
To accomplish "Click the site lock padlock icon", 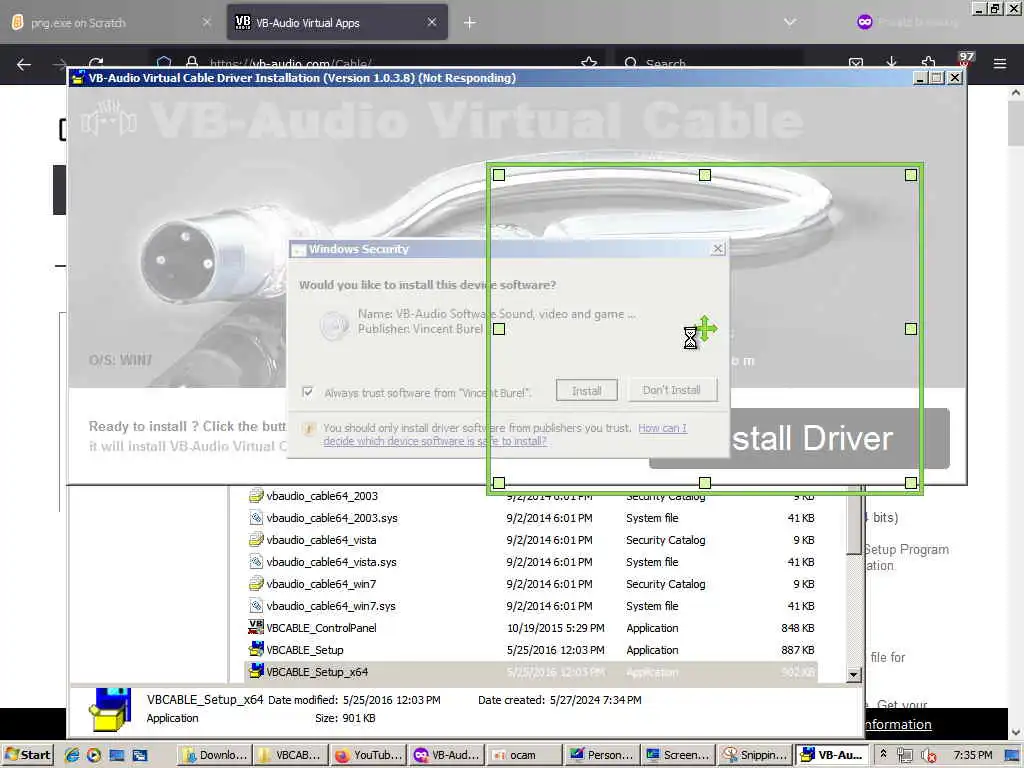I will point(192,63).
